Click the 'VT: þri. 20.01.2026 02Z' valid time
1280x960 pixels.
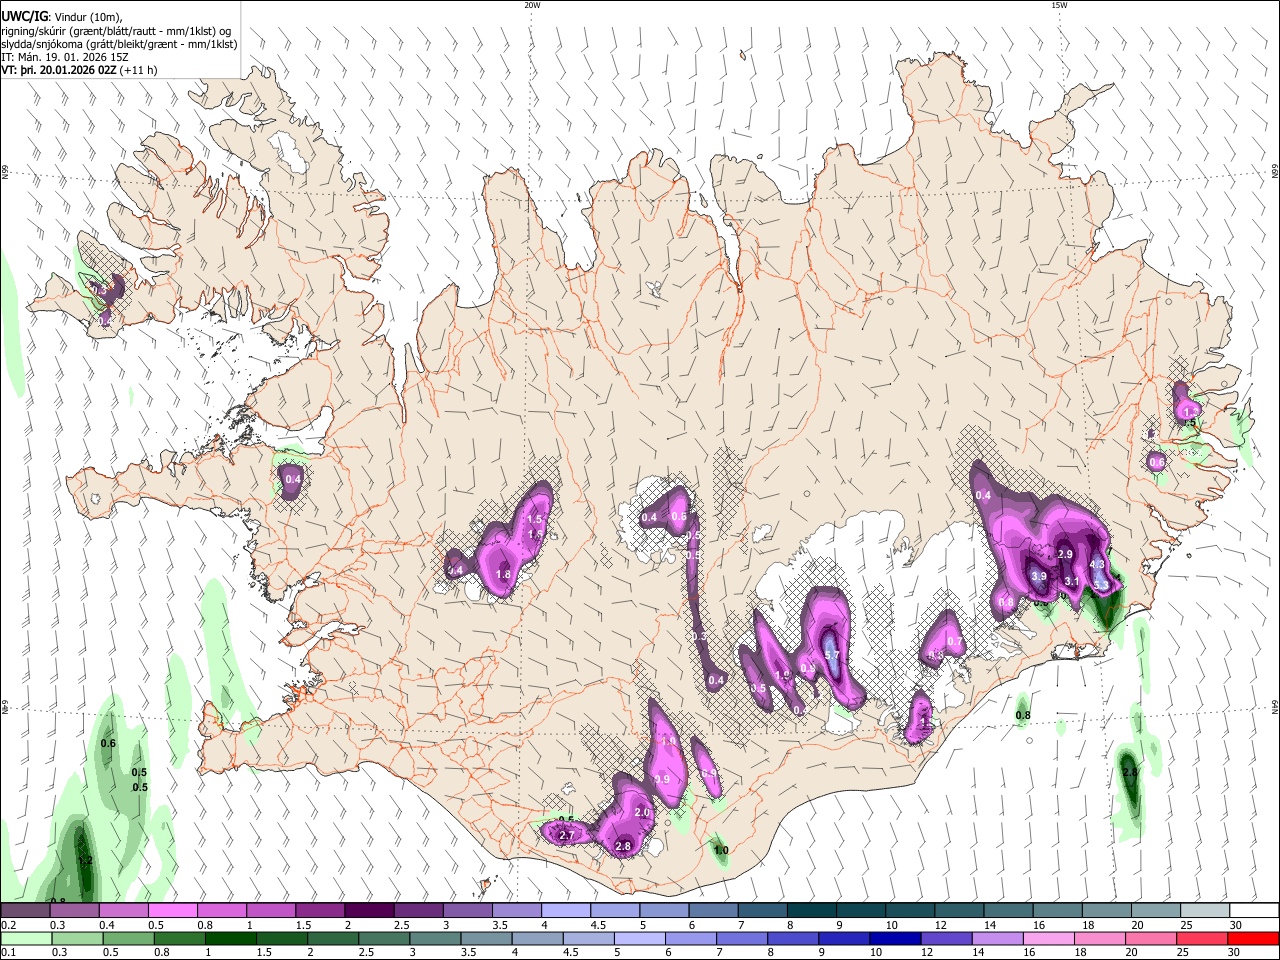58,71
